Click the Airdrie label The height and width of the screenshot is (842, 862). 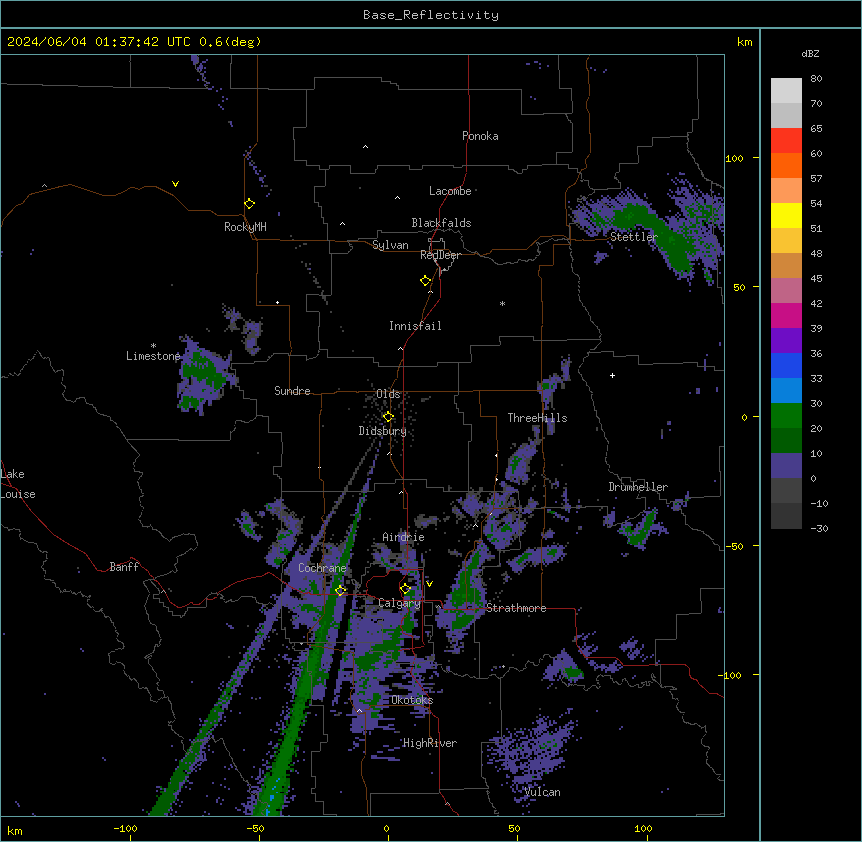403,537
